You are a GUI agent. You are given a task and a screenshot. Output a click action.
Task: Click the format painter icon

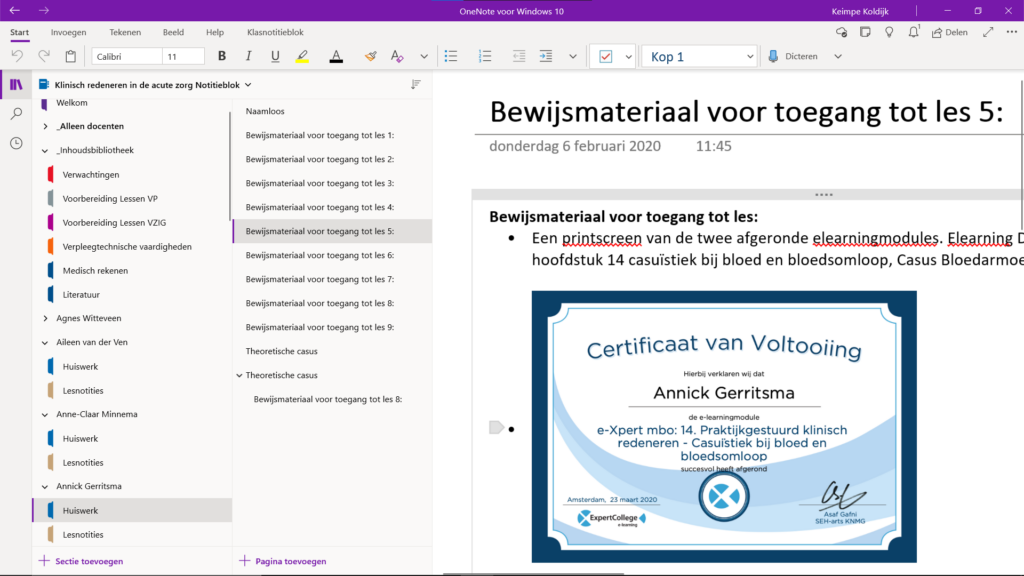[x=371, y=56]
